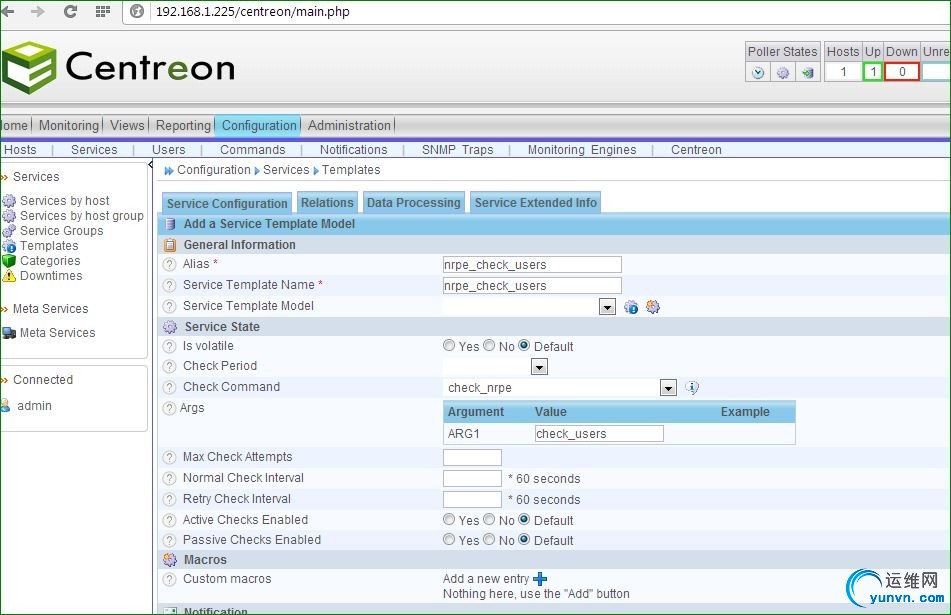Click the browser forward arrow

point(38,12)
